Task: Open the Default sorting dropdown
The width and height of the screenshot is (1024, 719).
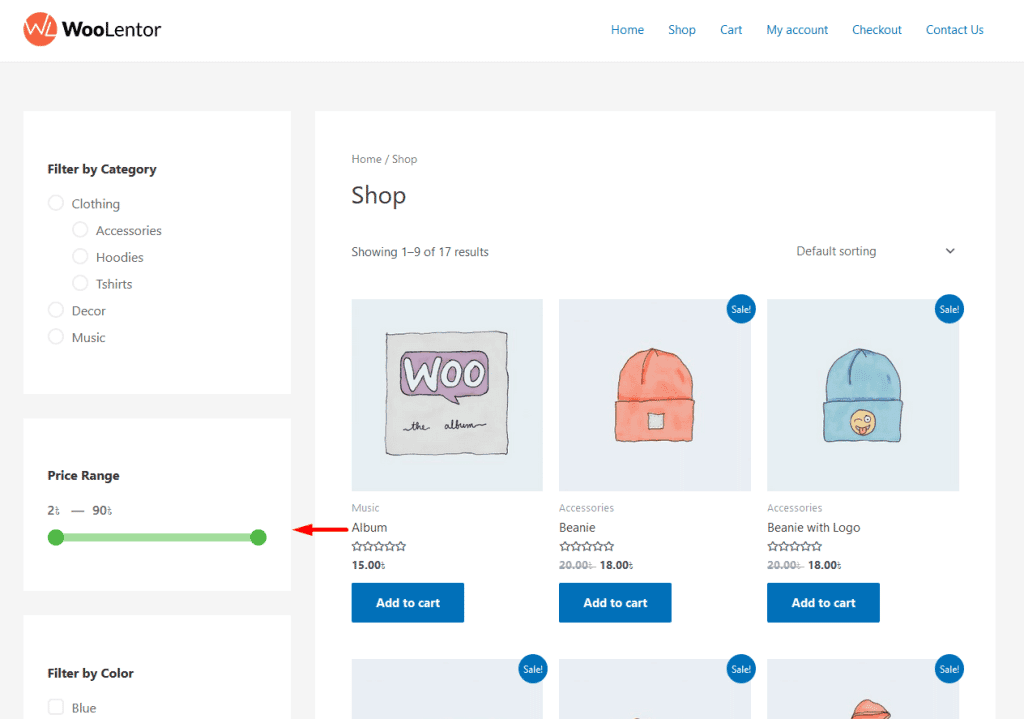Action: tap(875, 251)
